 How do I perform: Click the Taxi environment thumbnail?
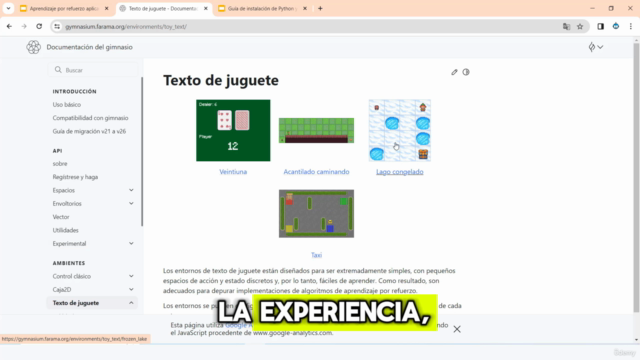[316, 213]
